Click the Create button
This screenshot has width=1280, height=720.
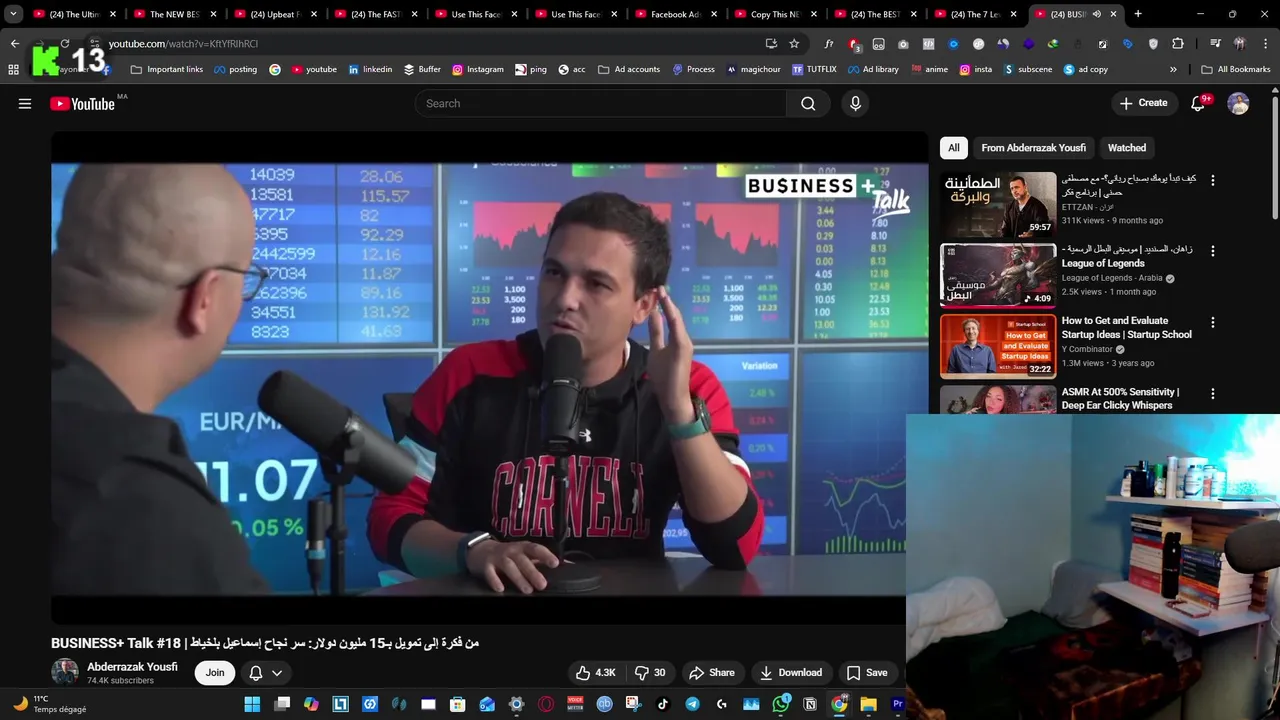point(1143,104)
